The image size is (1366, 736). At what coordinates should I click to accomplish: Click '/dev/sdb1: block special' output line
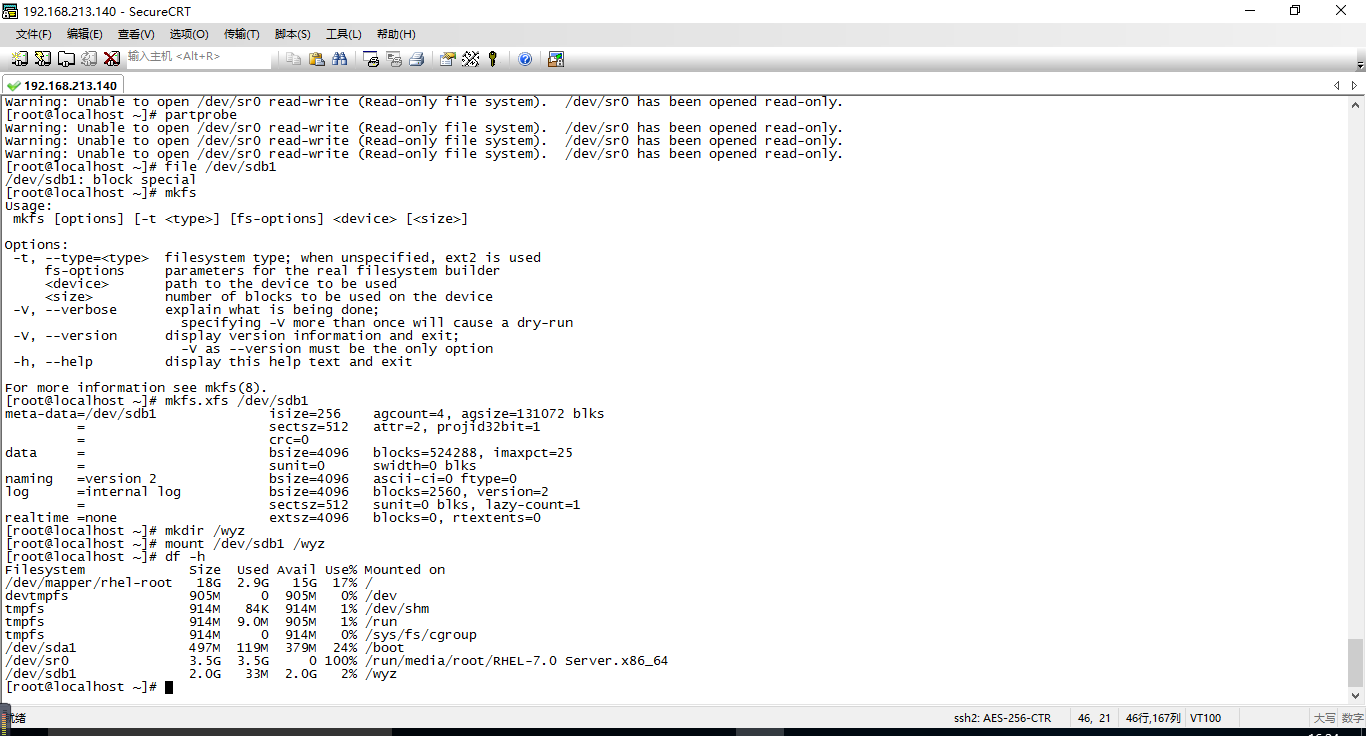click(100, 180)
